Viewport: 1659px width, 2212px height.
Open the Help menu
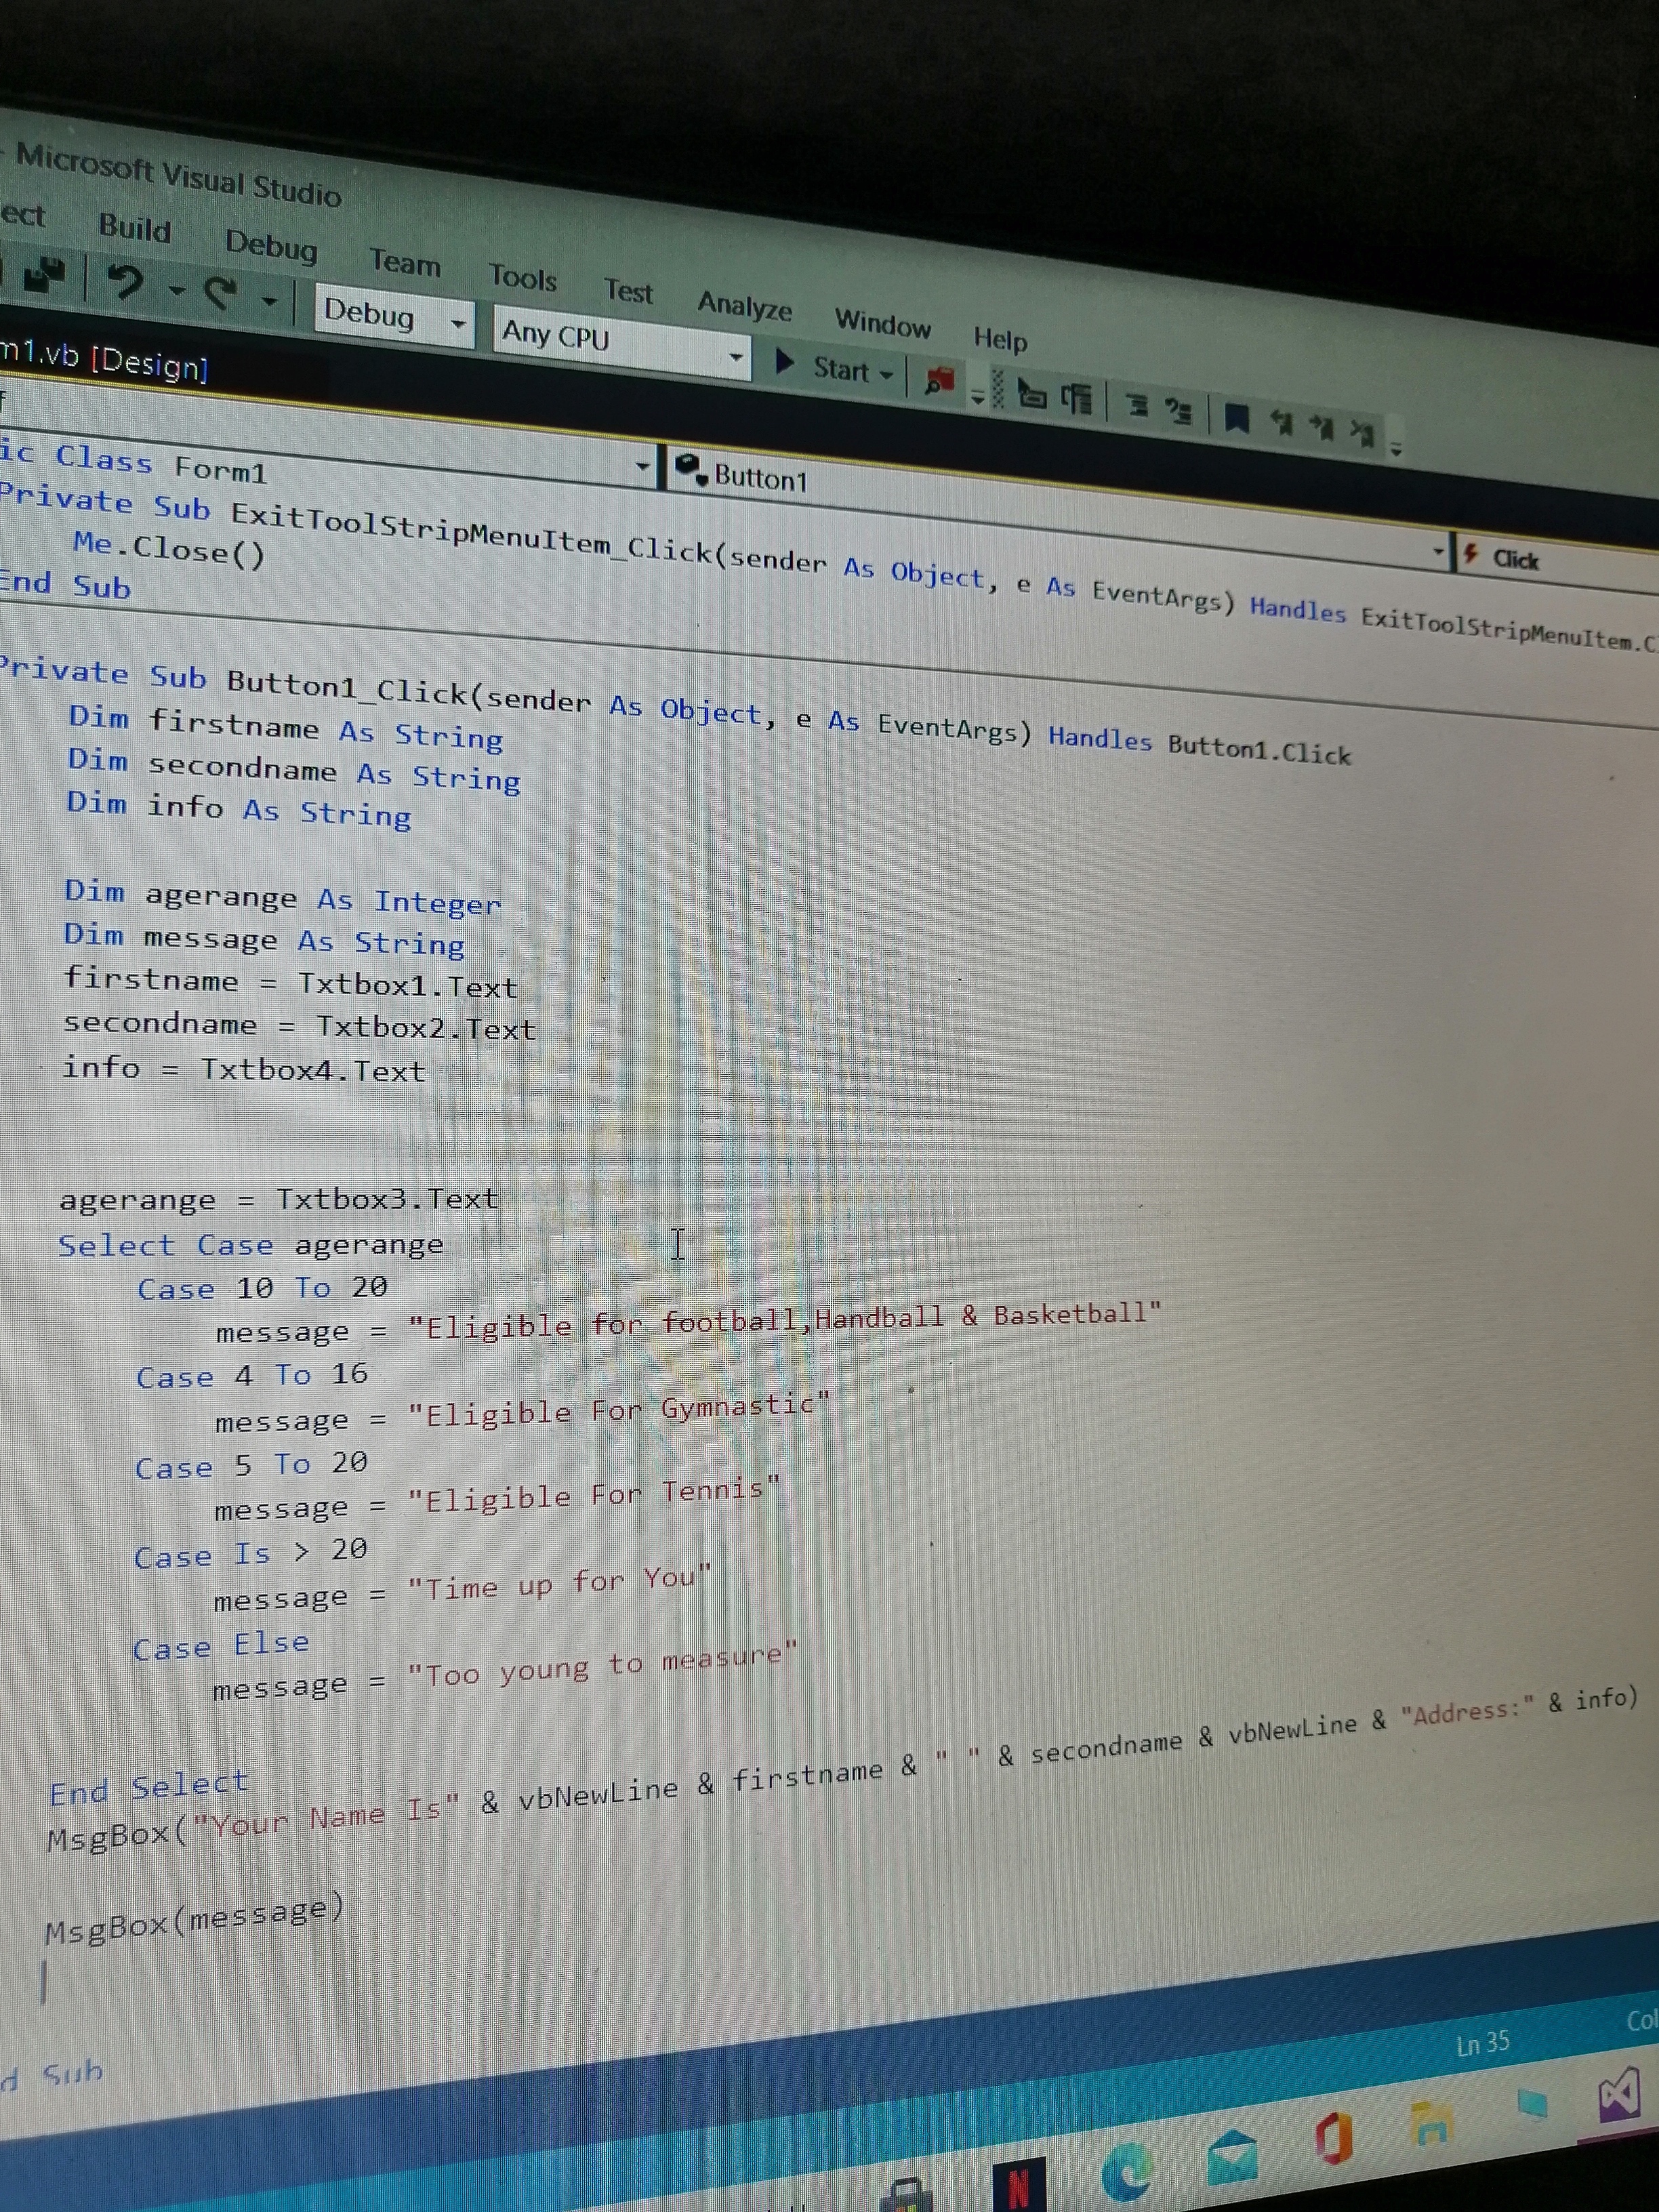tap(1000, 339)
